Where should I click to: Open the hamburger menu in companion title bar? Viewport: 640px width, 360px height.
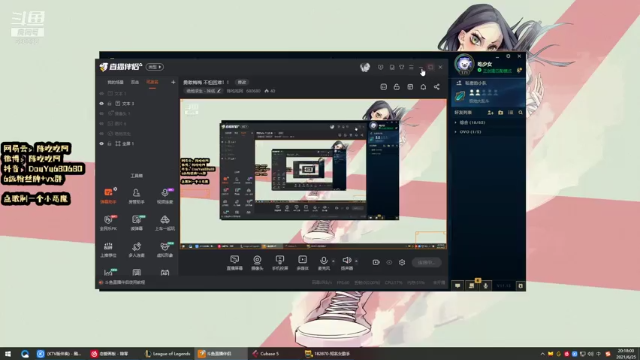pyautogui.click(x=411, y=67)
